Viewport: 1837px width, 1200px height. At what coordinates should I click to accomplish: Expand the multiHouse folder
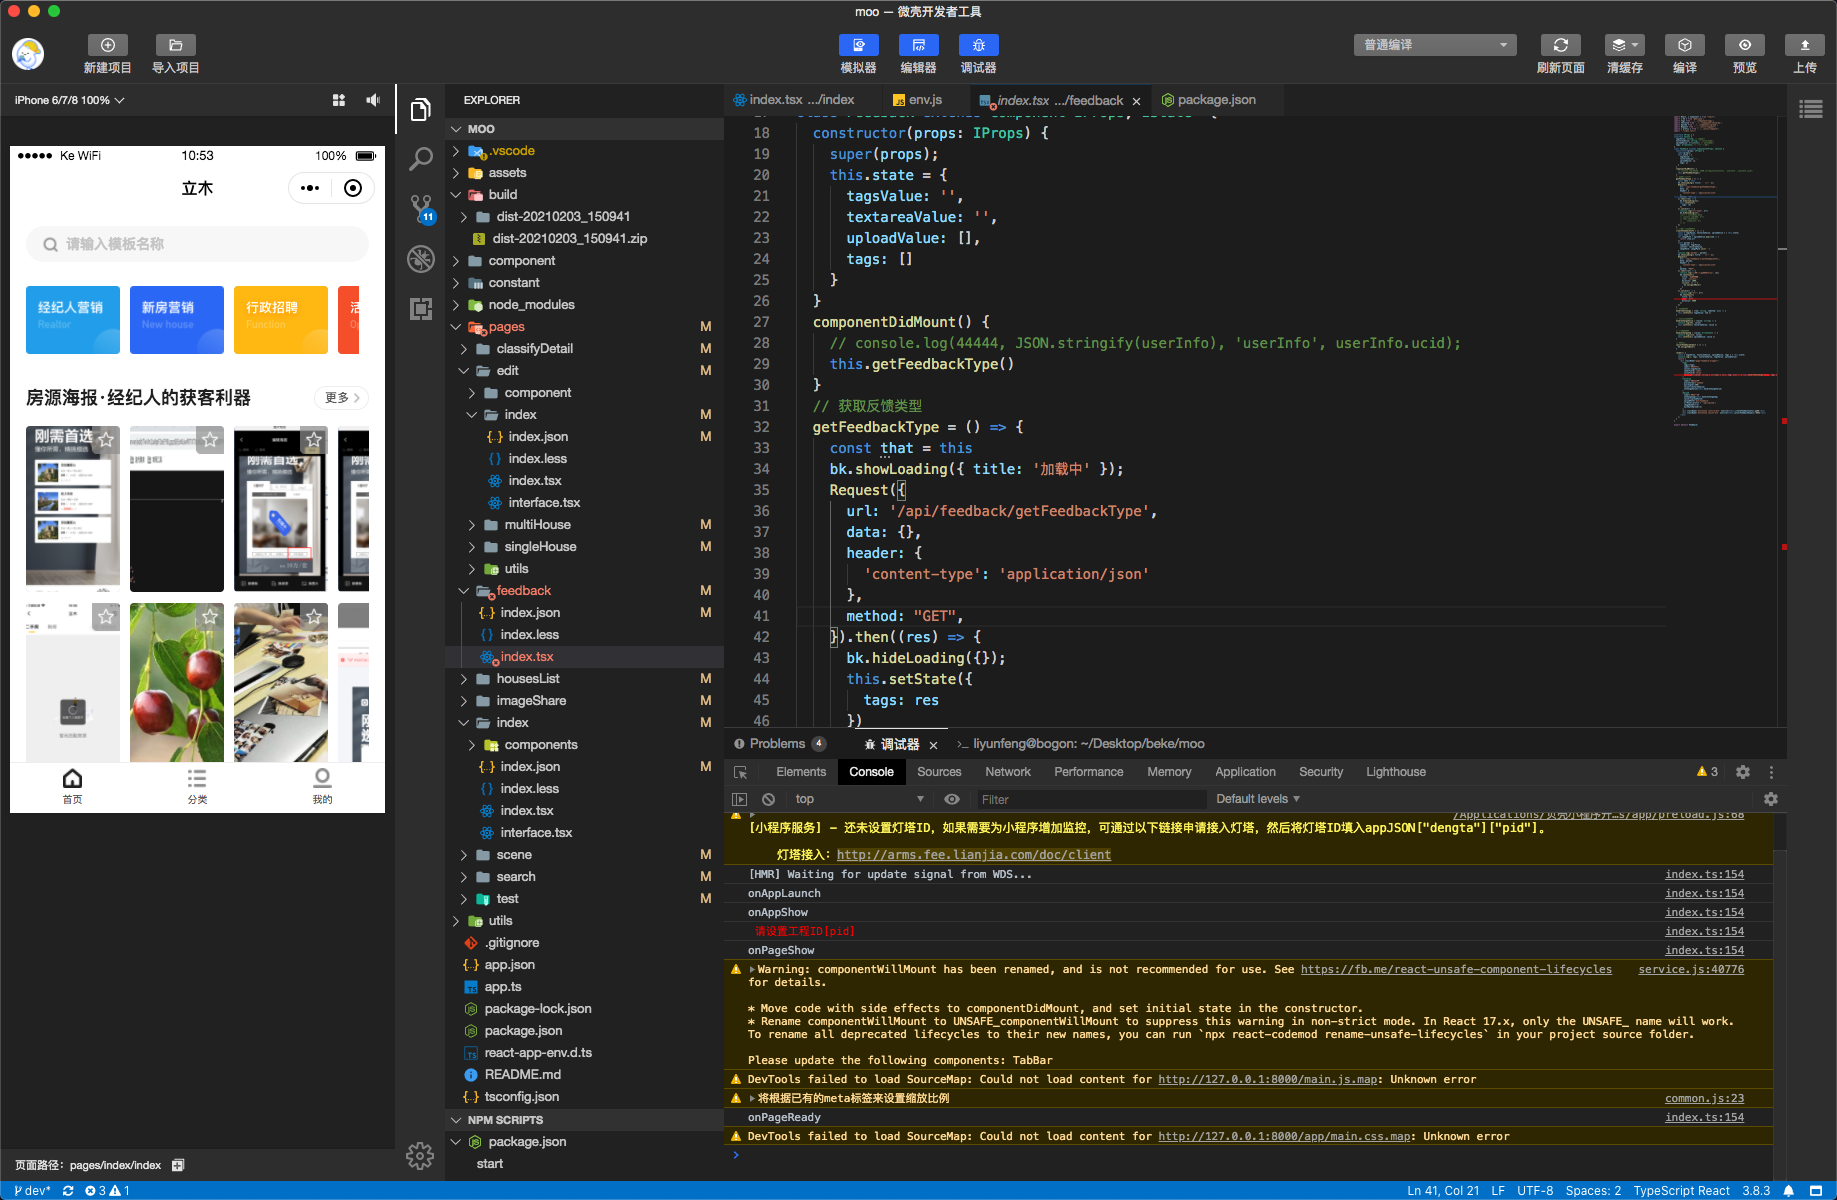click(x=584, y=525)
